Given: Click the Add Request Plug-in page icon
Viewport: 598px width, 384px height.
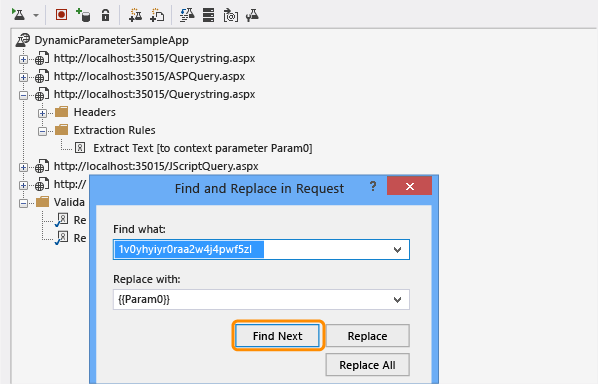Looking at the screenshot, I should pos(157,15).
